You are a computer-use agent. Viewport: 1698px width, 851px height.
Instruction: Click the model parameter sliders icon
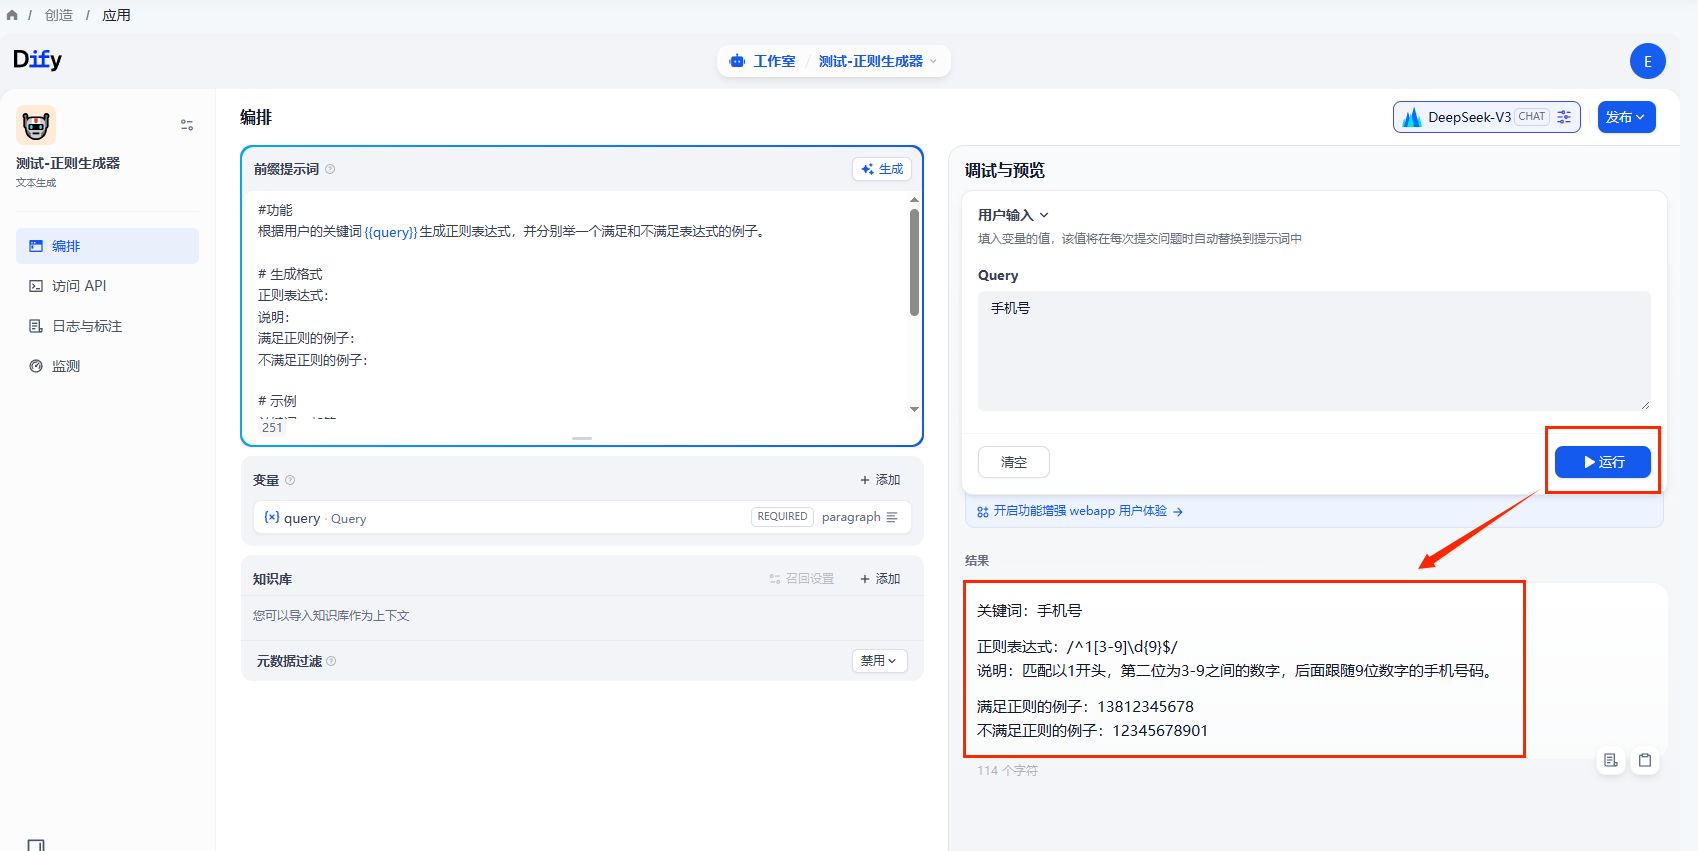pyautogui.click(x=1564, y=117)
